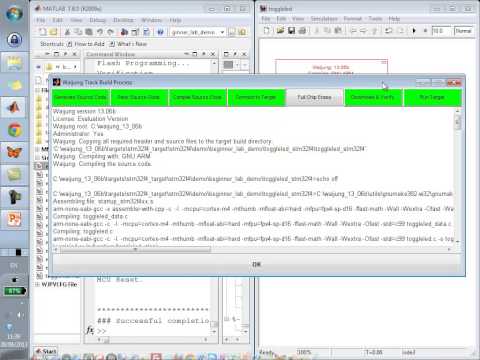Open Desktop menu in MATLAB window
The image size is (480, 360).
[123, 20]
